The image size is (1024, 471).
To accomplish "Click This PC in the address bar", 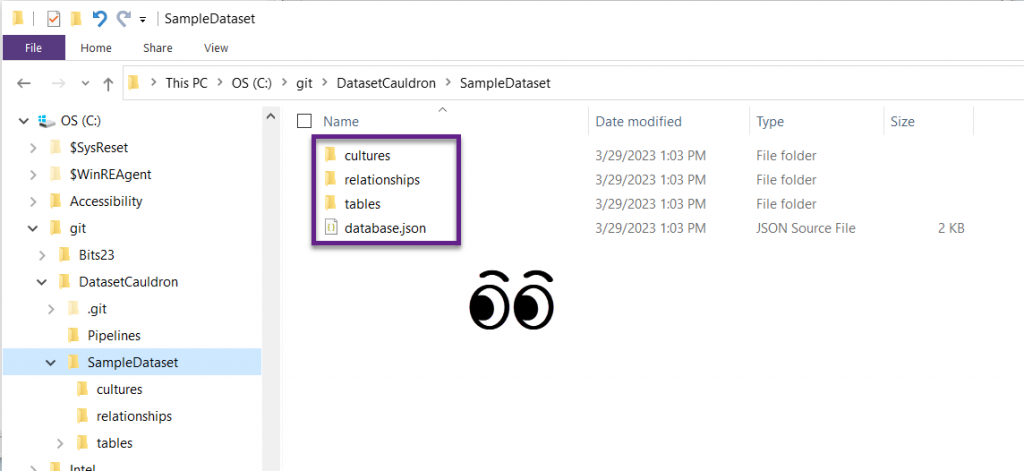I will pos(186,83).
